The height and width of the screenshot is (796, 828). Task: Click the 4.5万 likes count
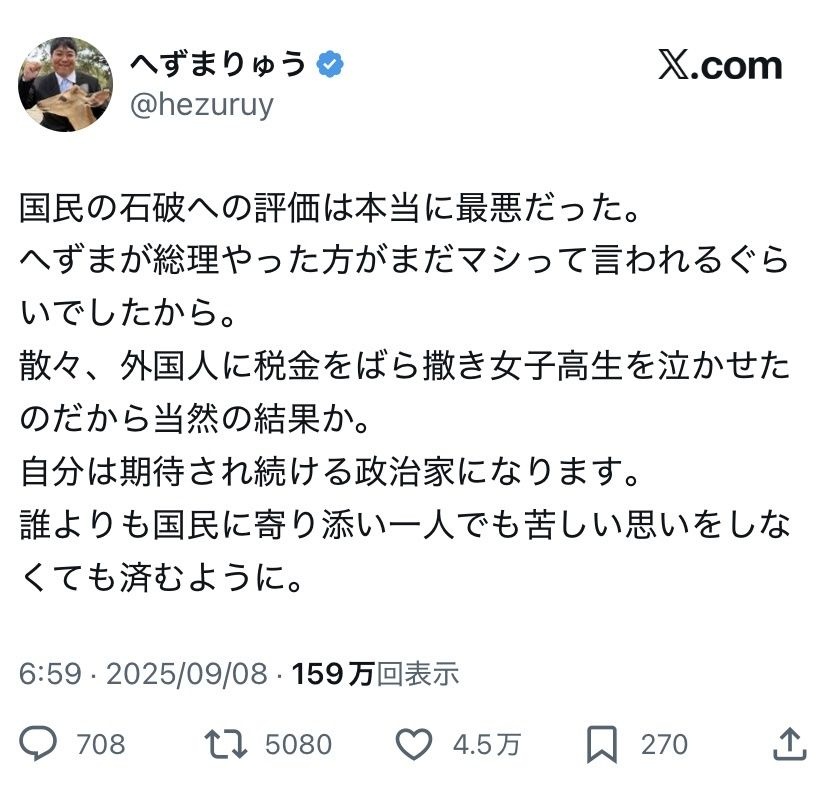pyautogui.click(x=486, y=745)
